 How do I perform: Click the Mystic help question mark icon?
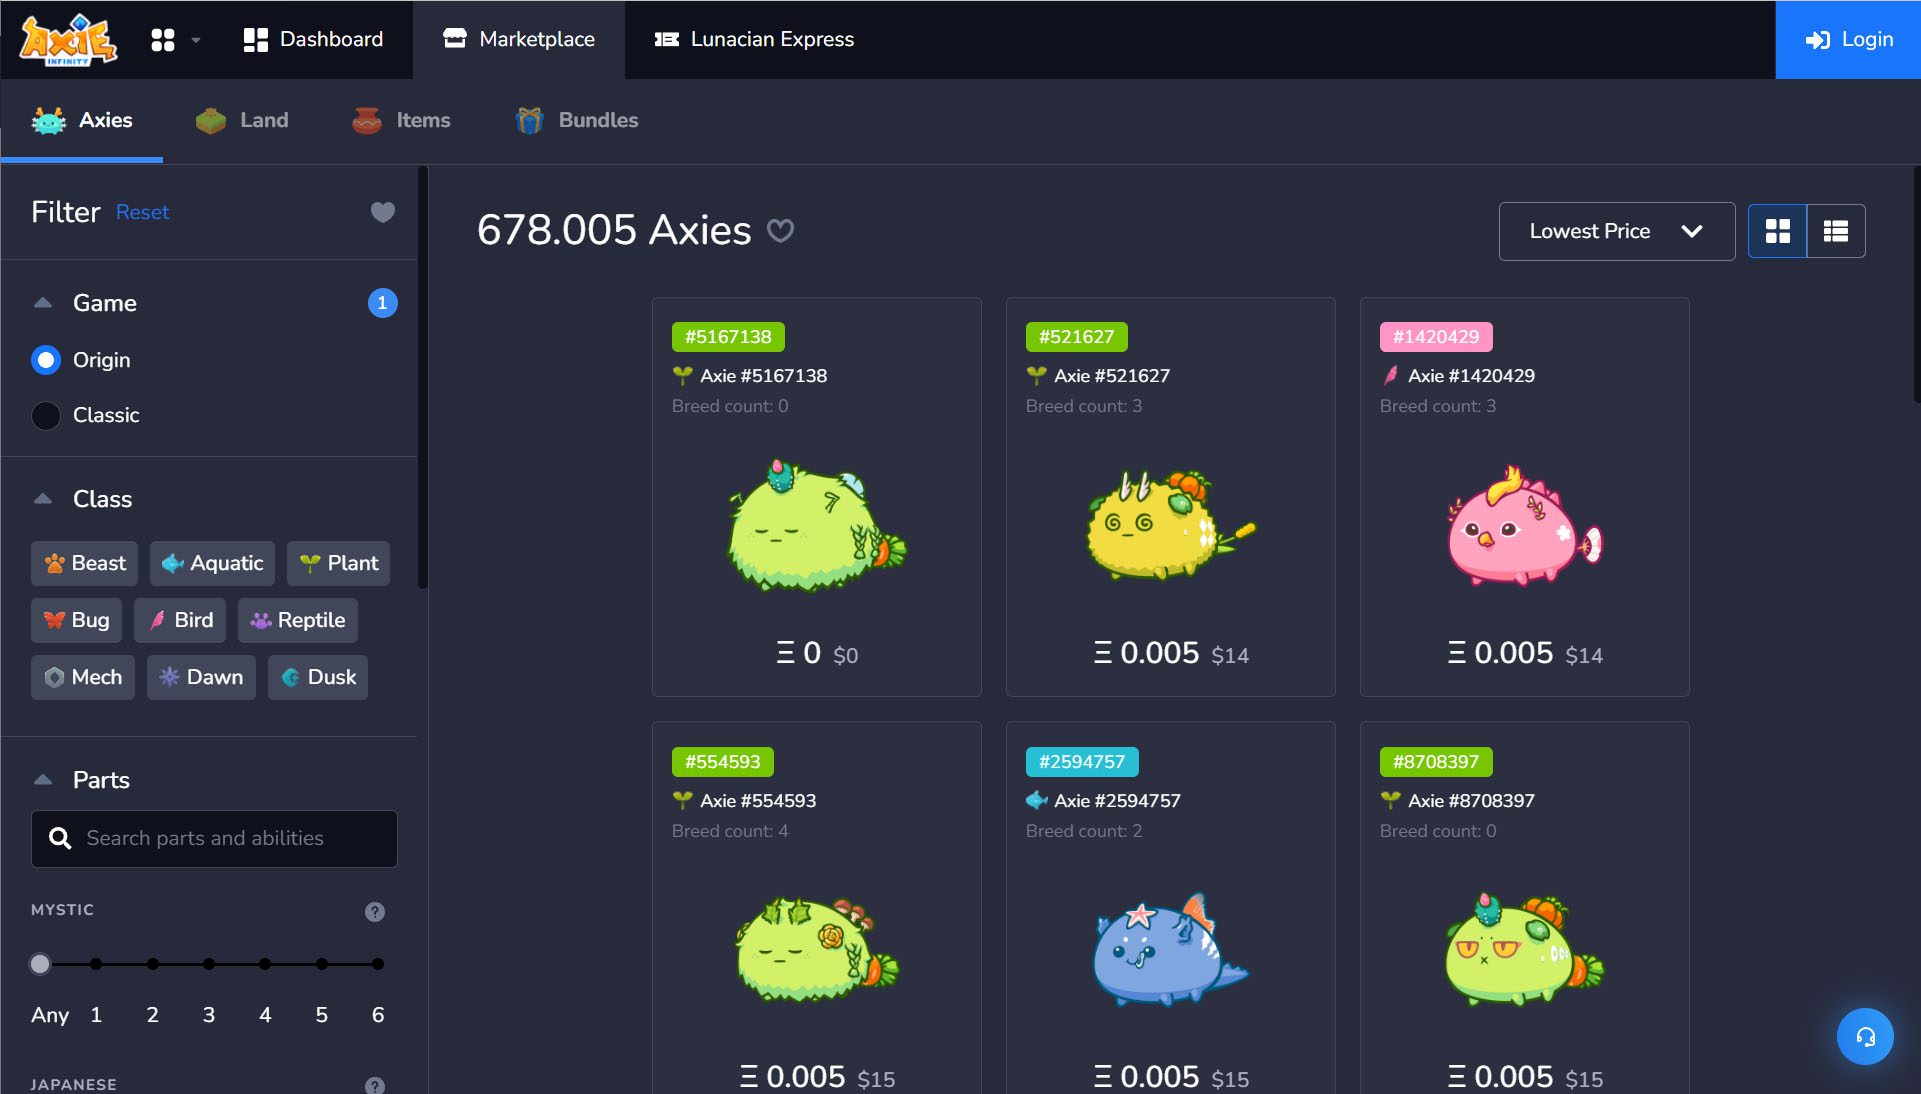375,911
